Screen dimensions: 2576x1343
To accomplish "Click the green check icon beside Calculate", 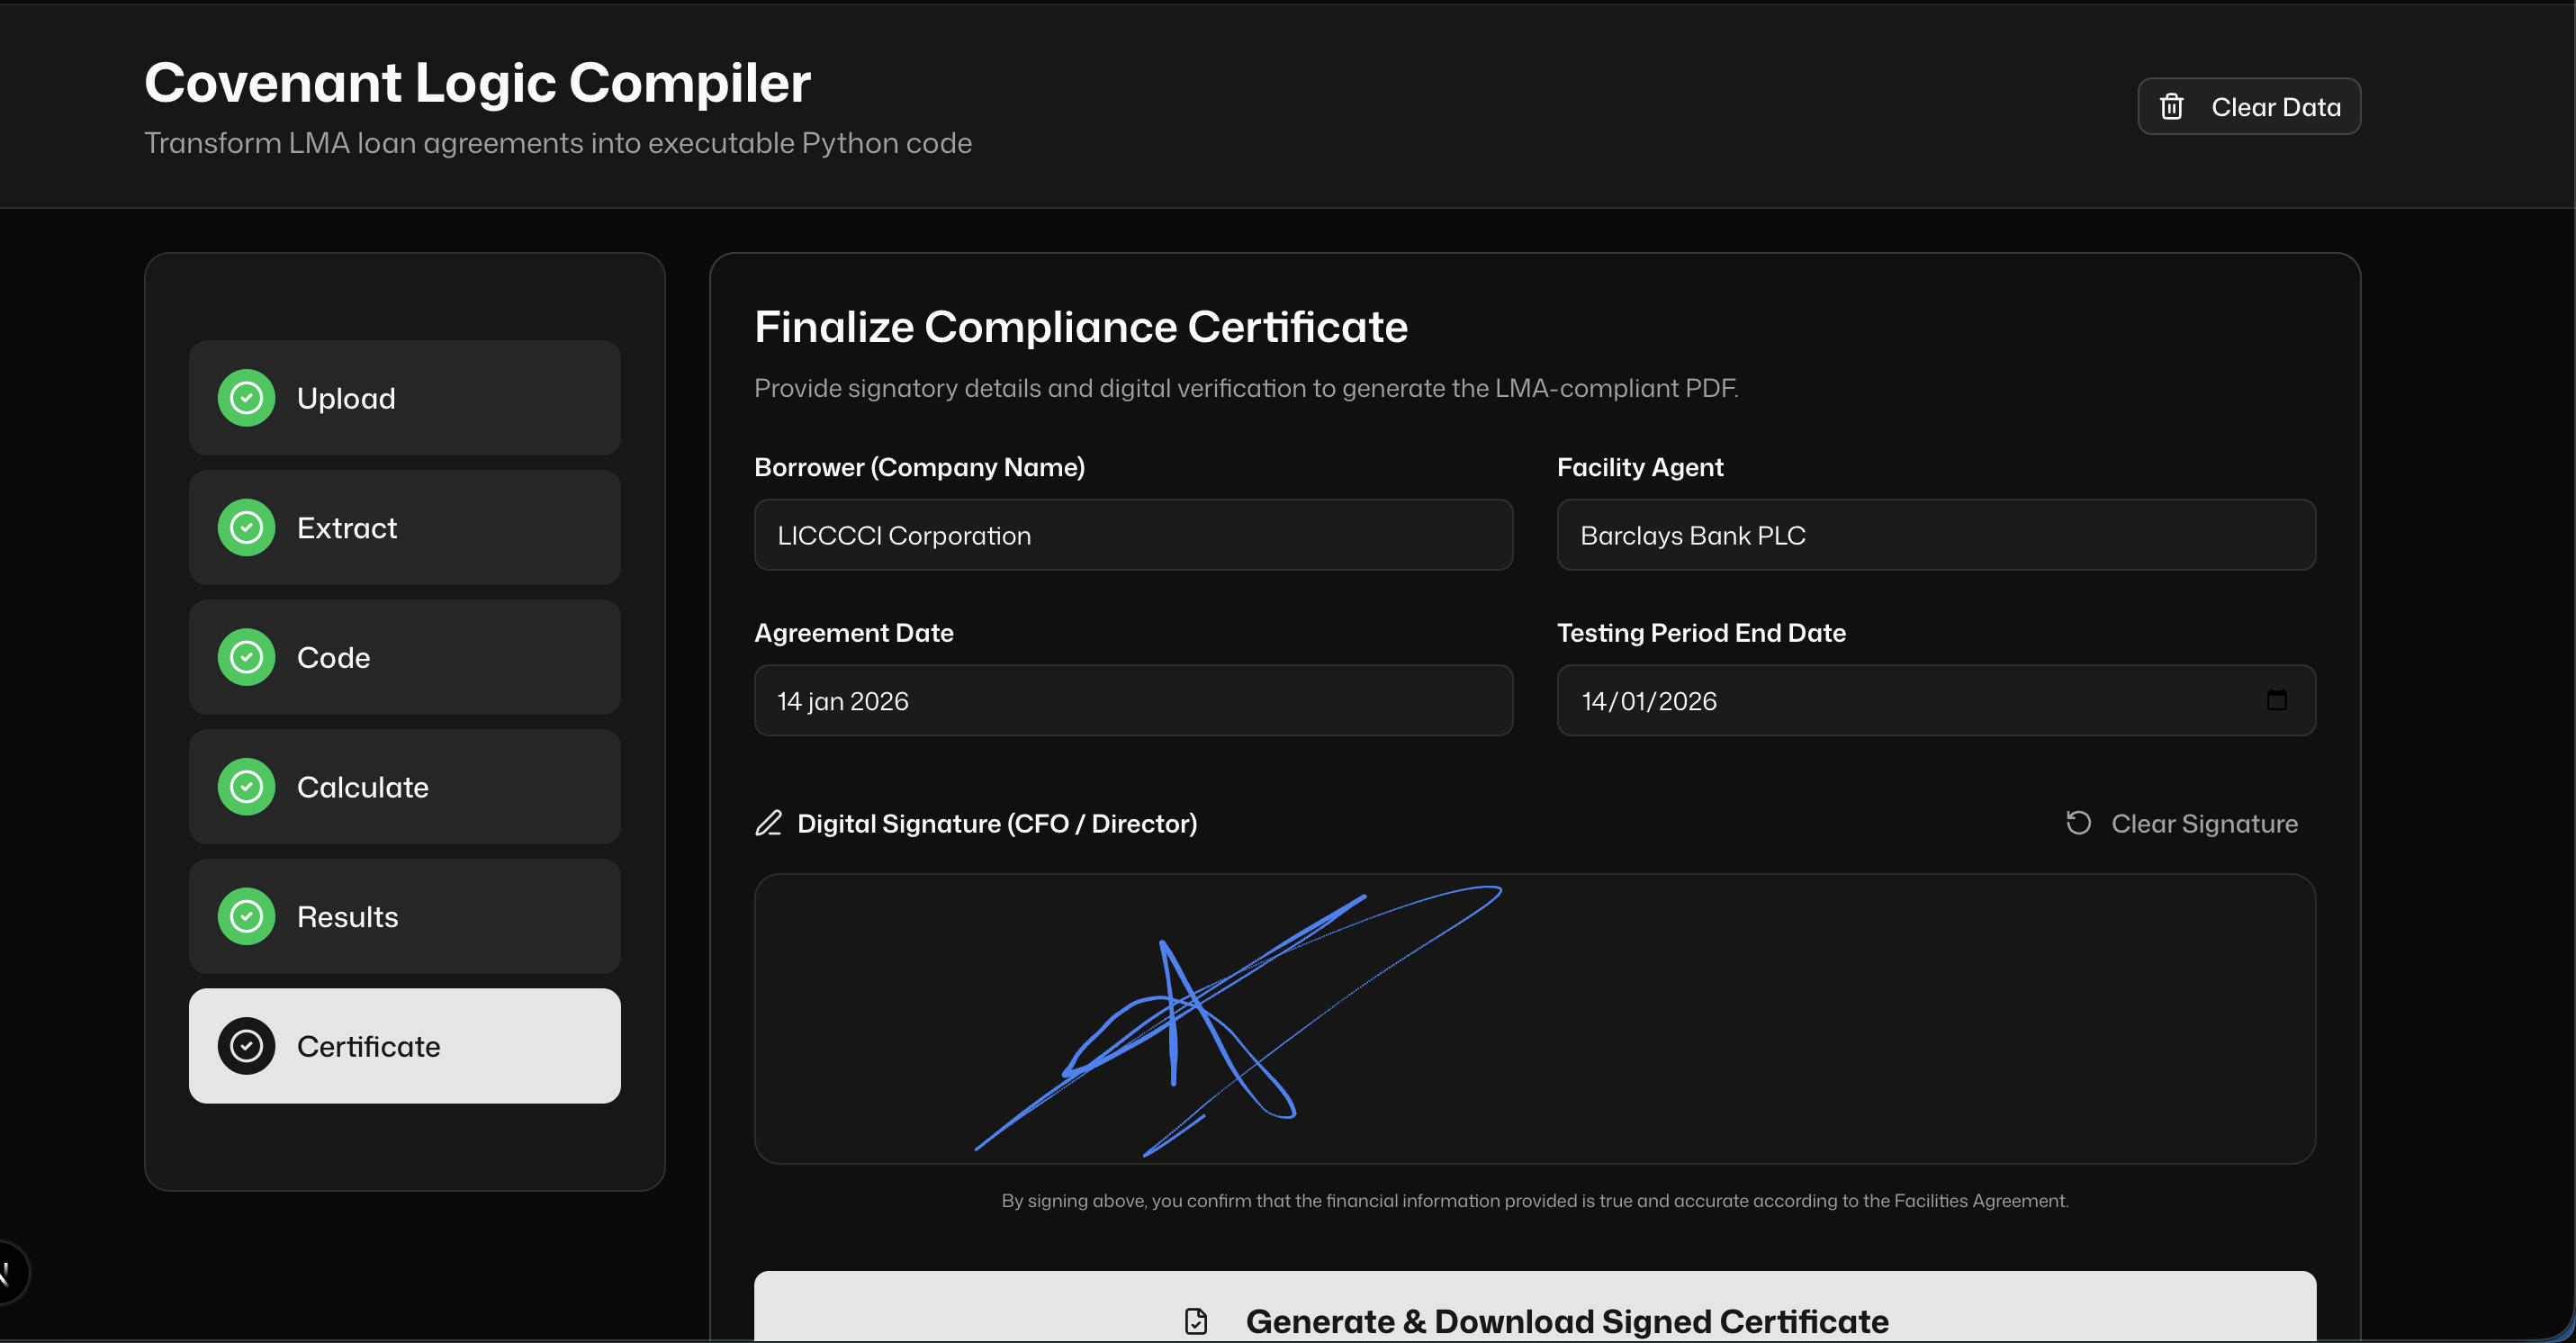I will click(246, 787).
